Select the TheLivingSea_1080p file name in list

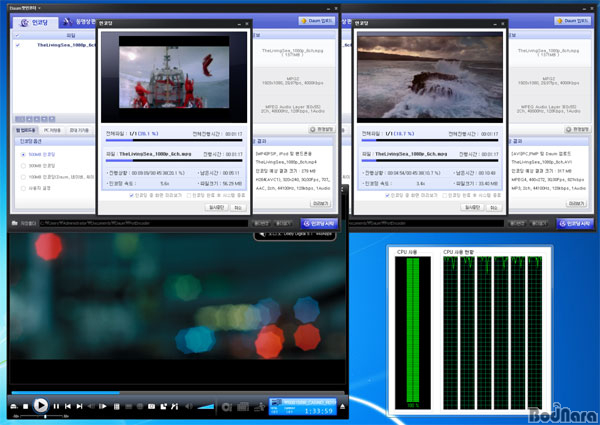[66, 45]
